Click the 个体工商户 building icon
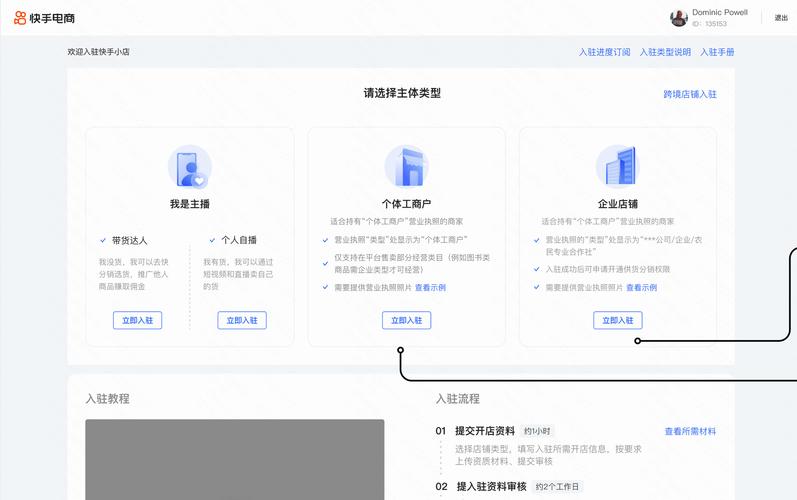Viewport: 797px width, 500px height. (406, 167)
